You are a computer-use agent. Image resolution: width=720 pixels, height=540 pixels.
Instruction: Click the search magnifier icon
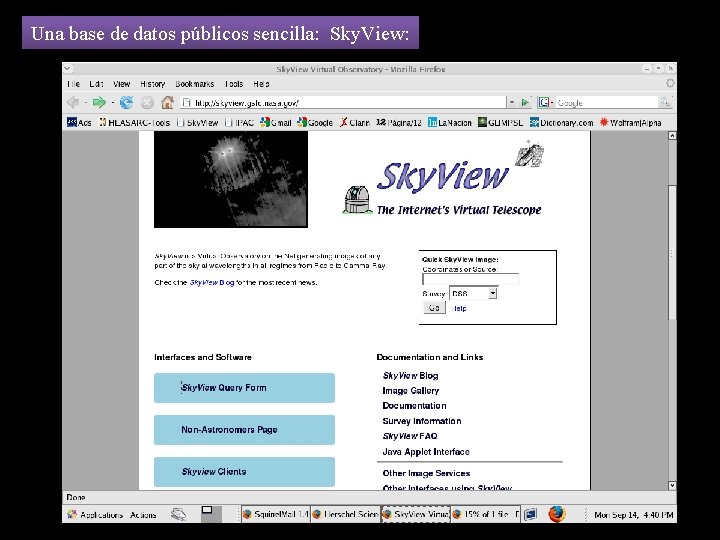coord(665,102)
